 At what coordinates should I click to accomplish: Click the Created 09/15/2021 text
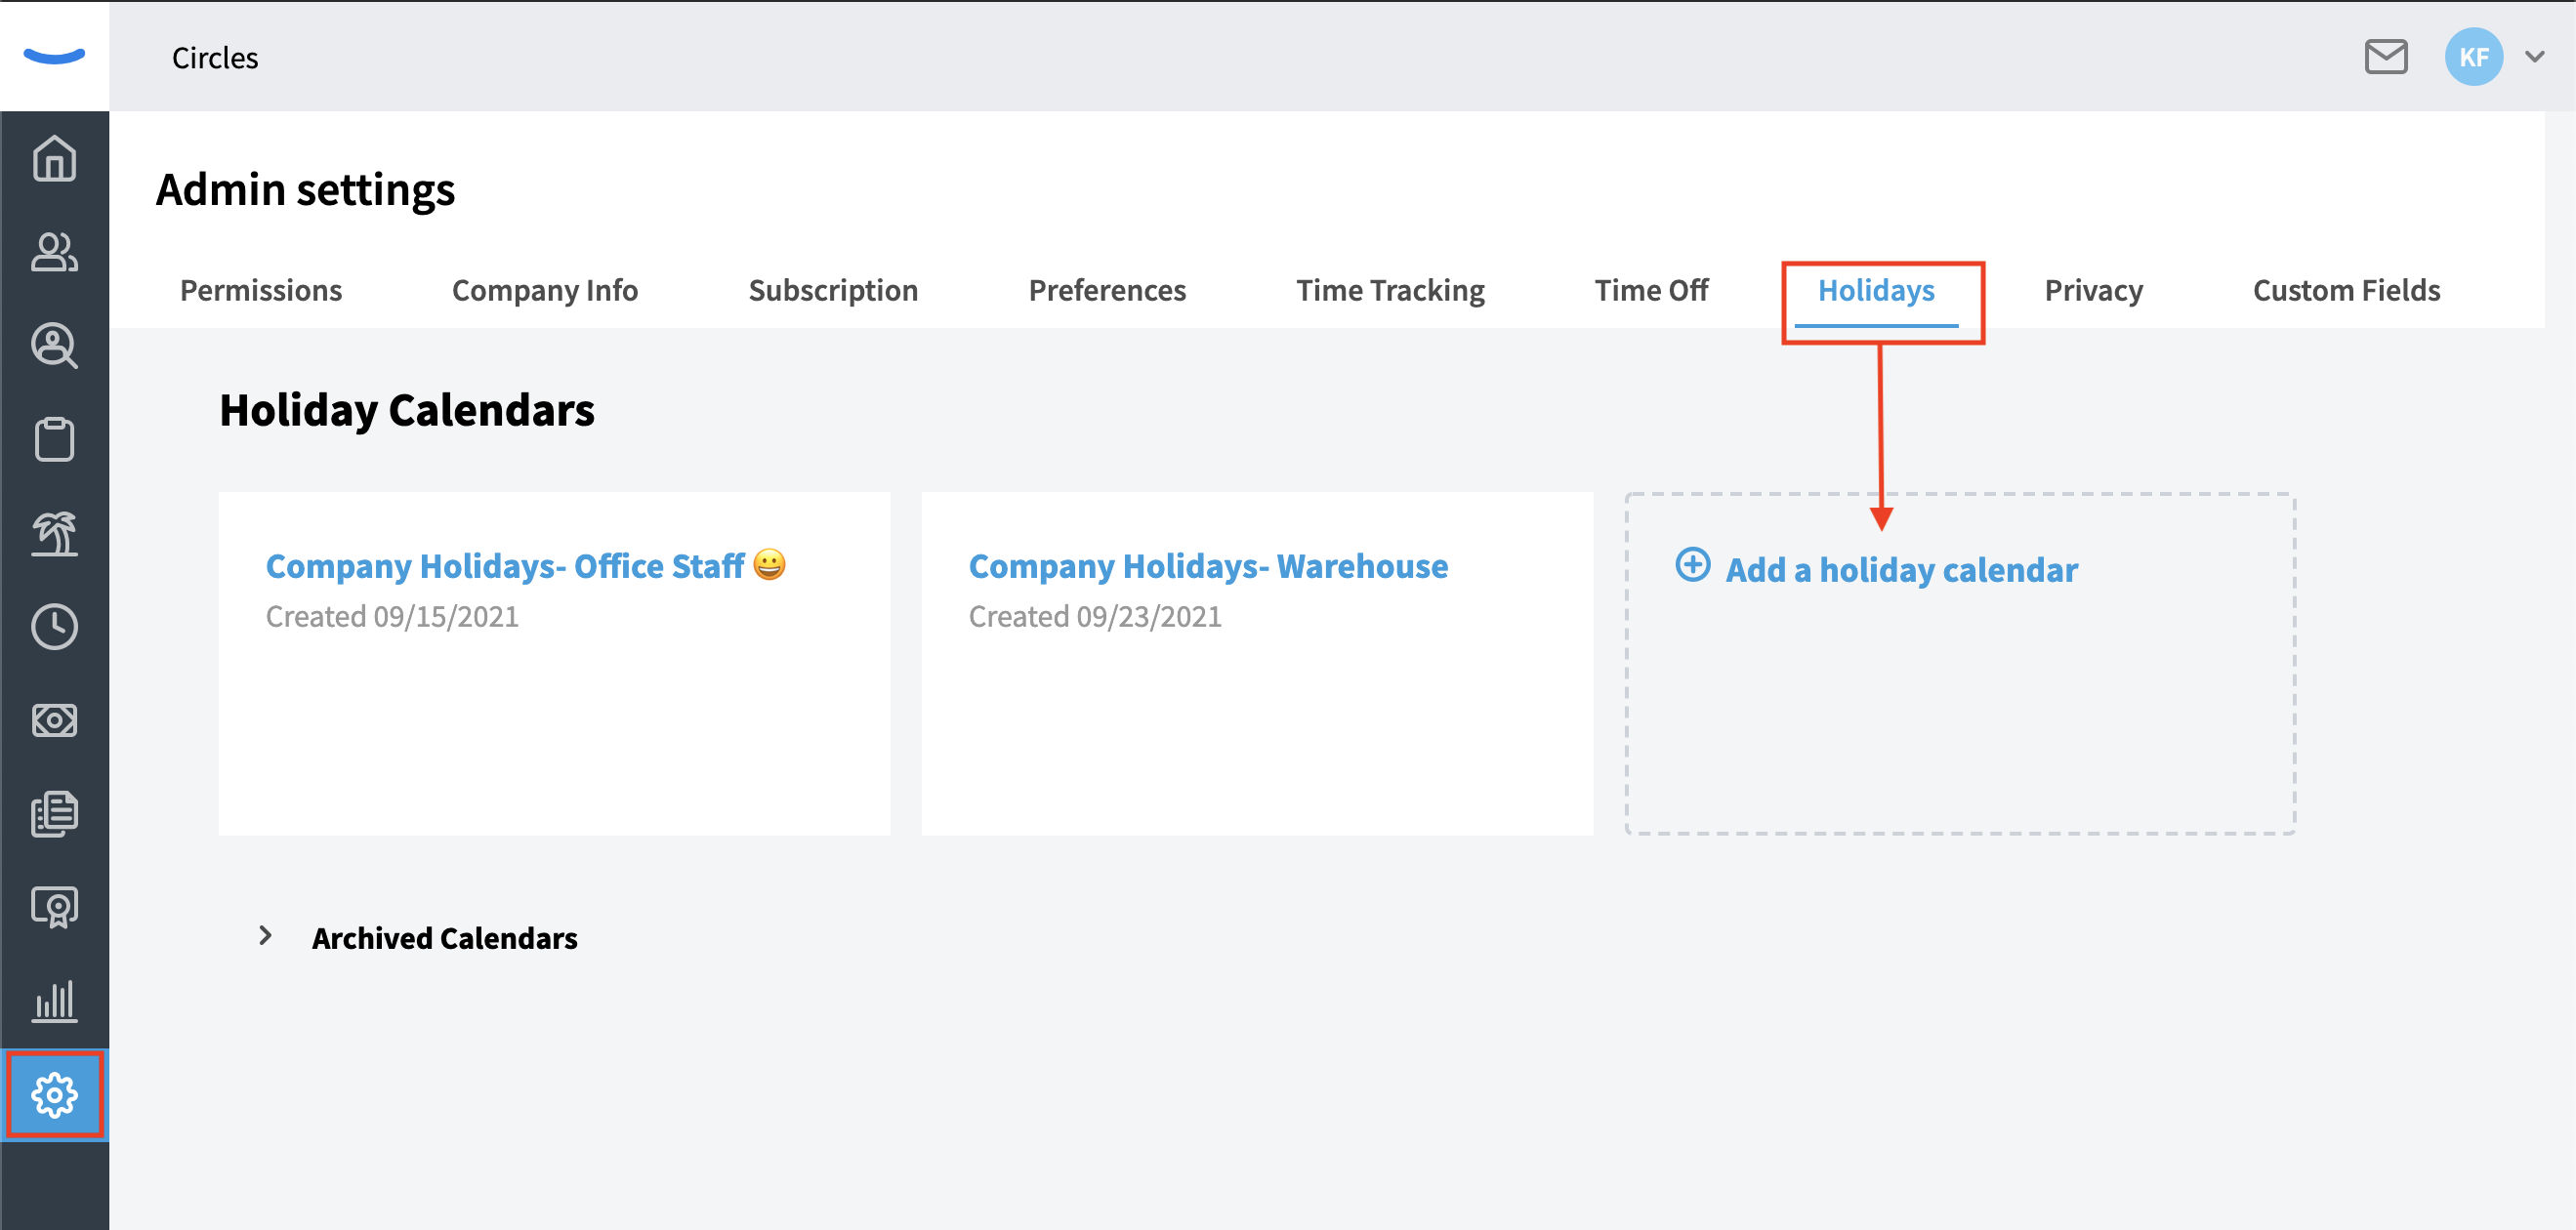point(392,616)
